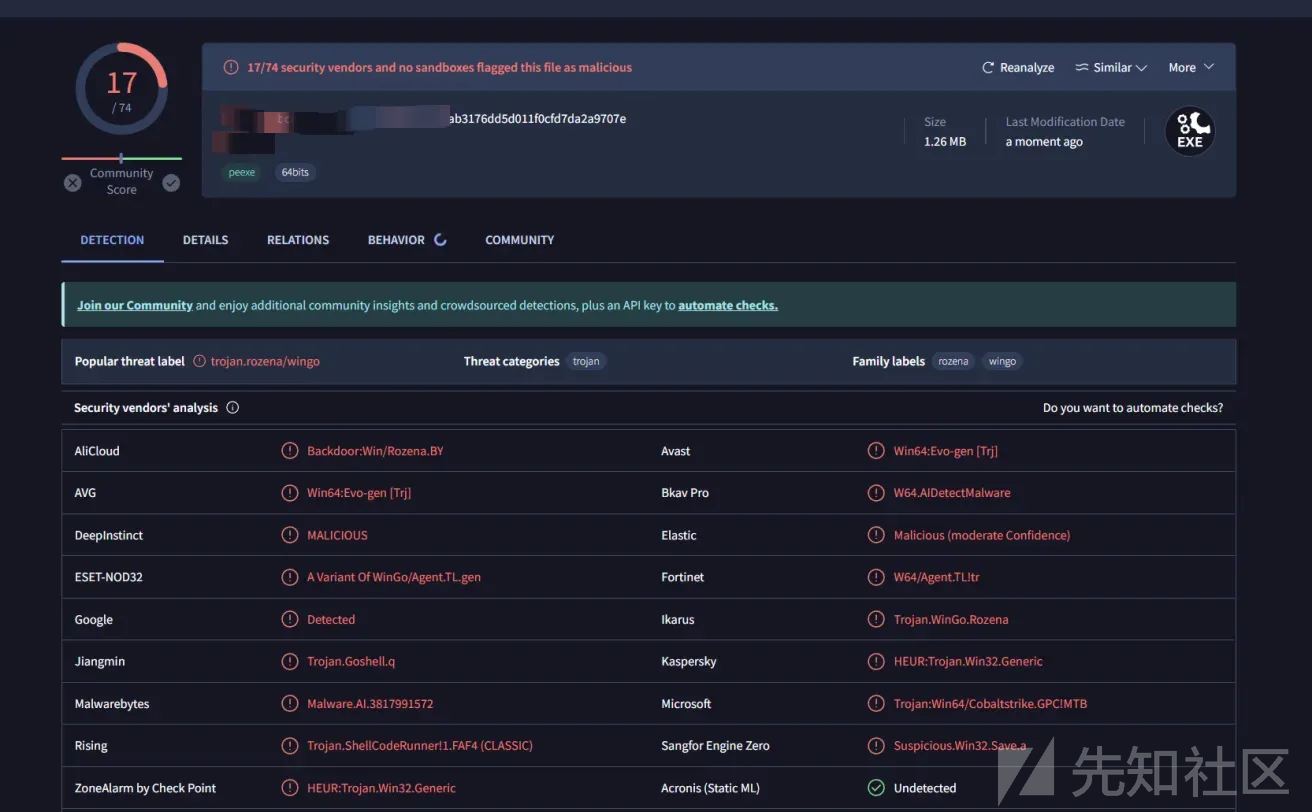Click the warning icon in the header alert banner
The width and height of the screenshot is (1312, 812).
[x=231, y=68]
